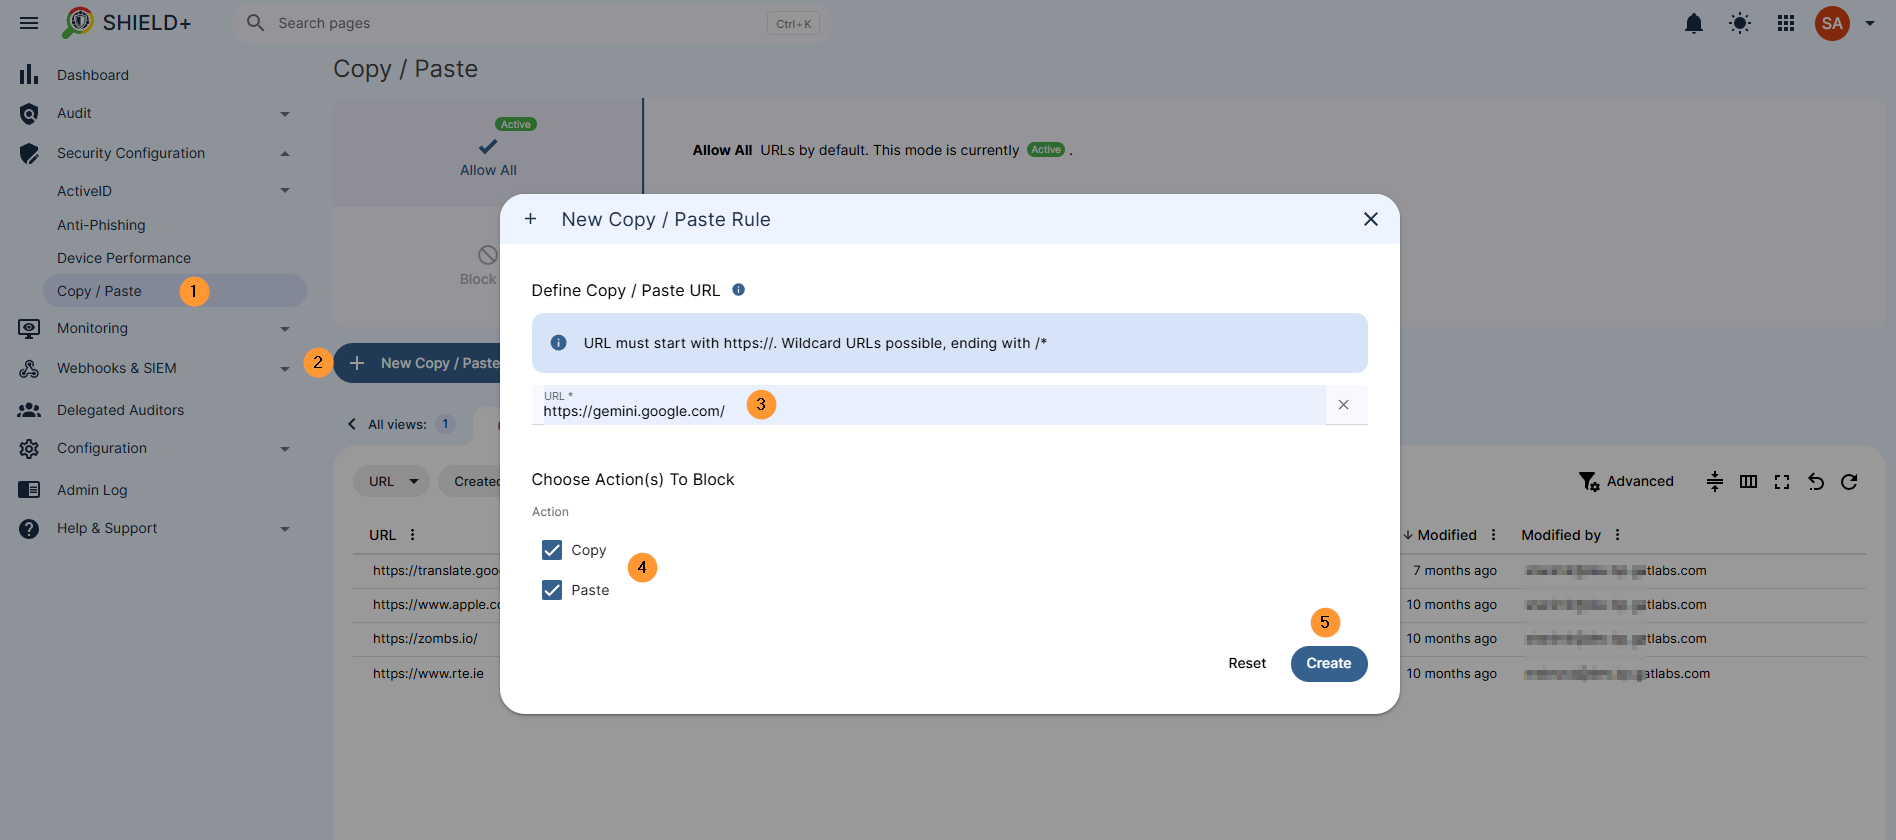Expand the Monitoring section
This screenshot has height=840, width=1896.
tap(285, 329)
